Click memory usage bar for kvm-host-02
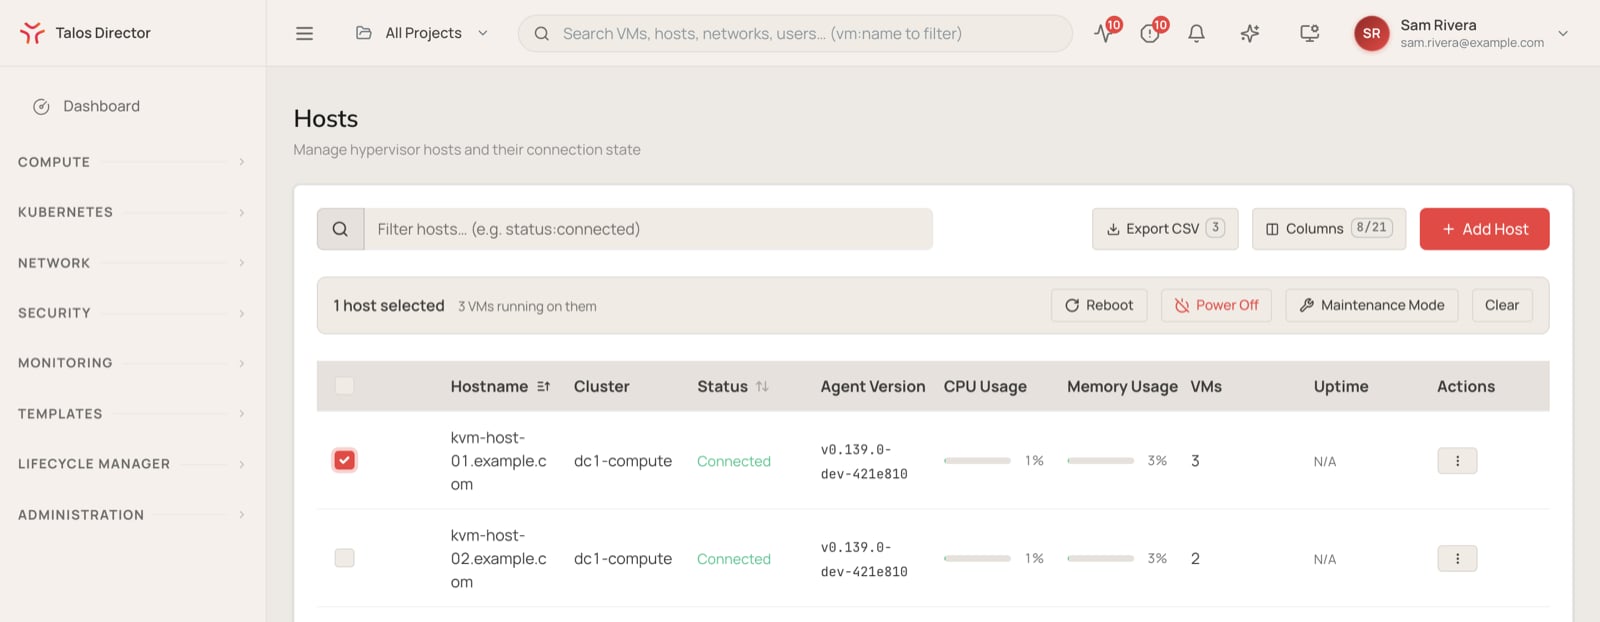Viewport: 1600px width, 622px height. [x=1100, y=559]
